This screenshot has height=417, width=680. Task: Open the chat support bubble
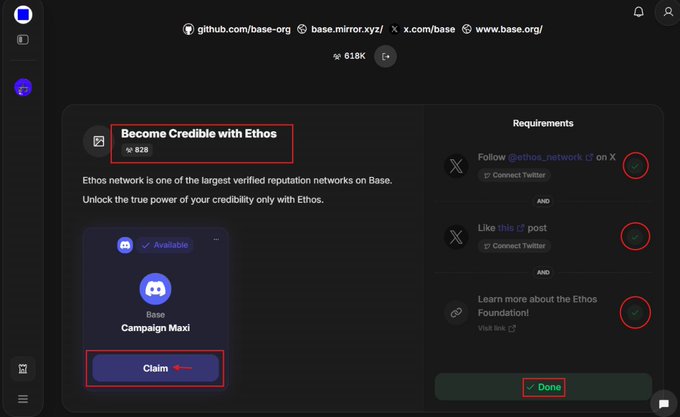[x=664, y=404]
